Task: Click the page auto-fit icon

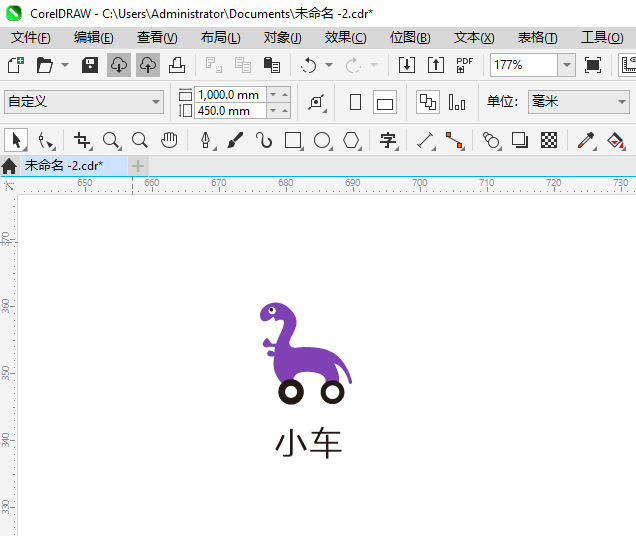Action: point(317,102)
